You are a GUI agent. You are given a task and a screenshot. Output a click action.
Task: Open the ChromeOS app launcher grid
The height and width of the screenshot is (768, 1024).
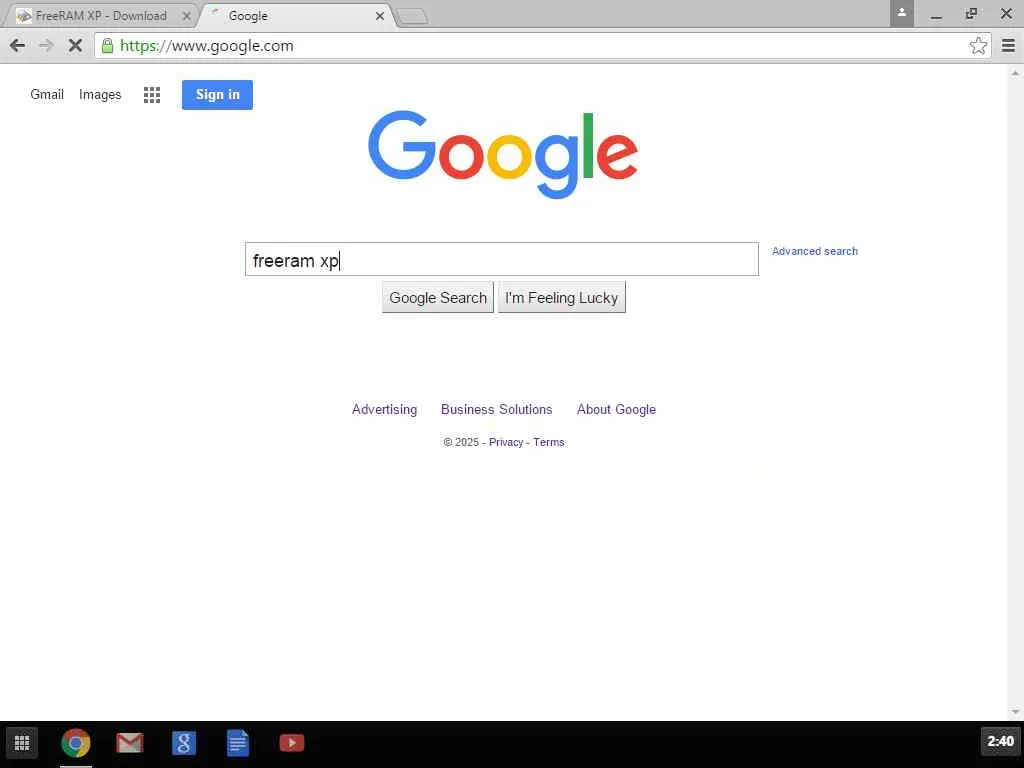point(22,743)
